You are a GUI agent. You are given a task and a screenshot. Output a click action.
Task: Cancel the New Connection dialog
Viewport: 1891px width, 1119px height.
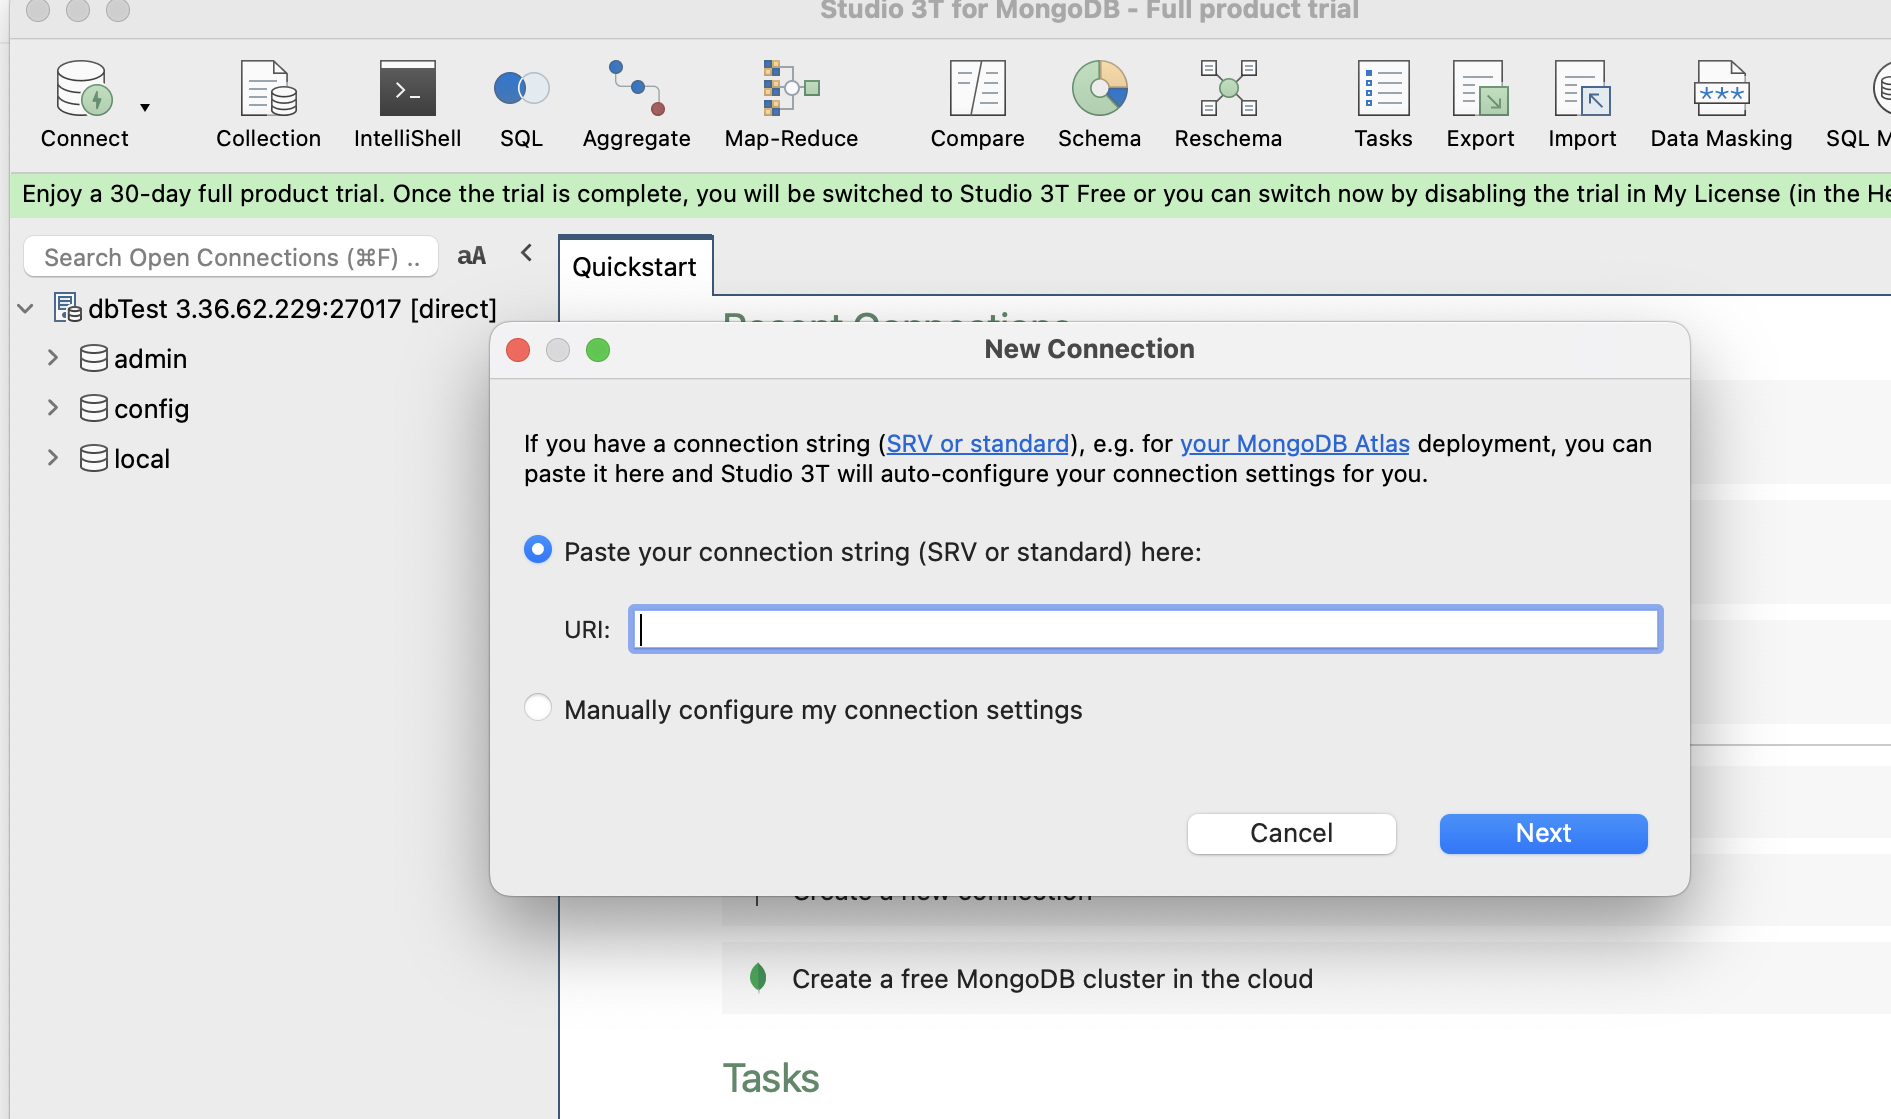1291,833
